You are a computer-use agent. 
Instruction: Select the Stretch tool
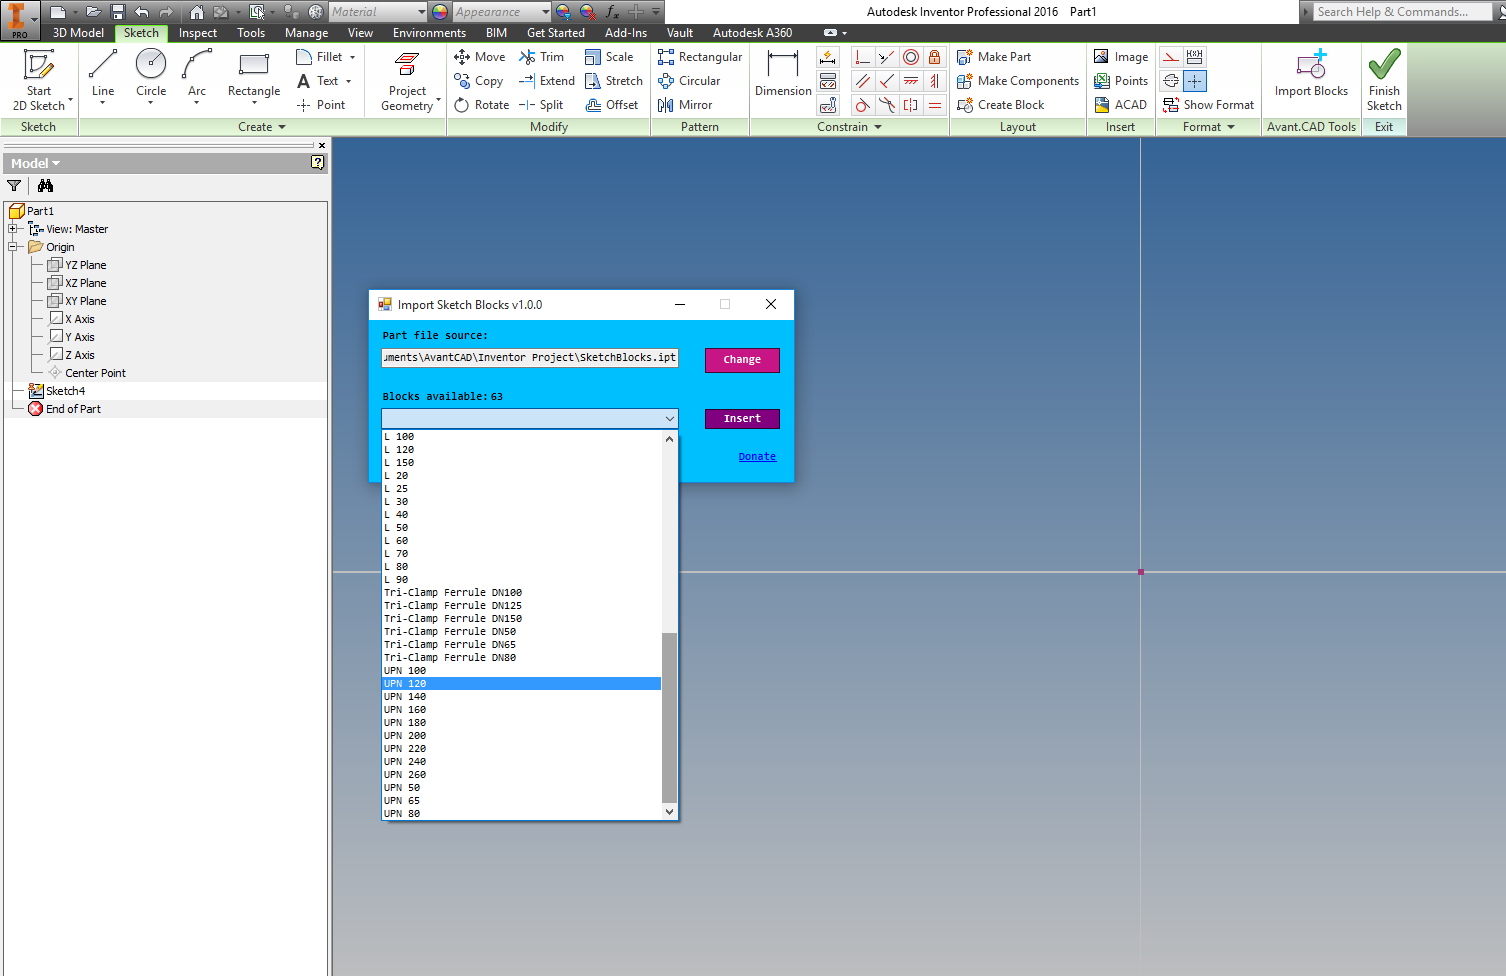tap(614, 81)
